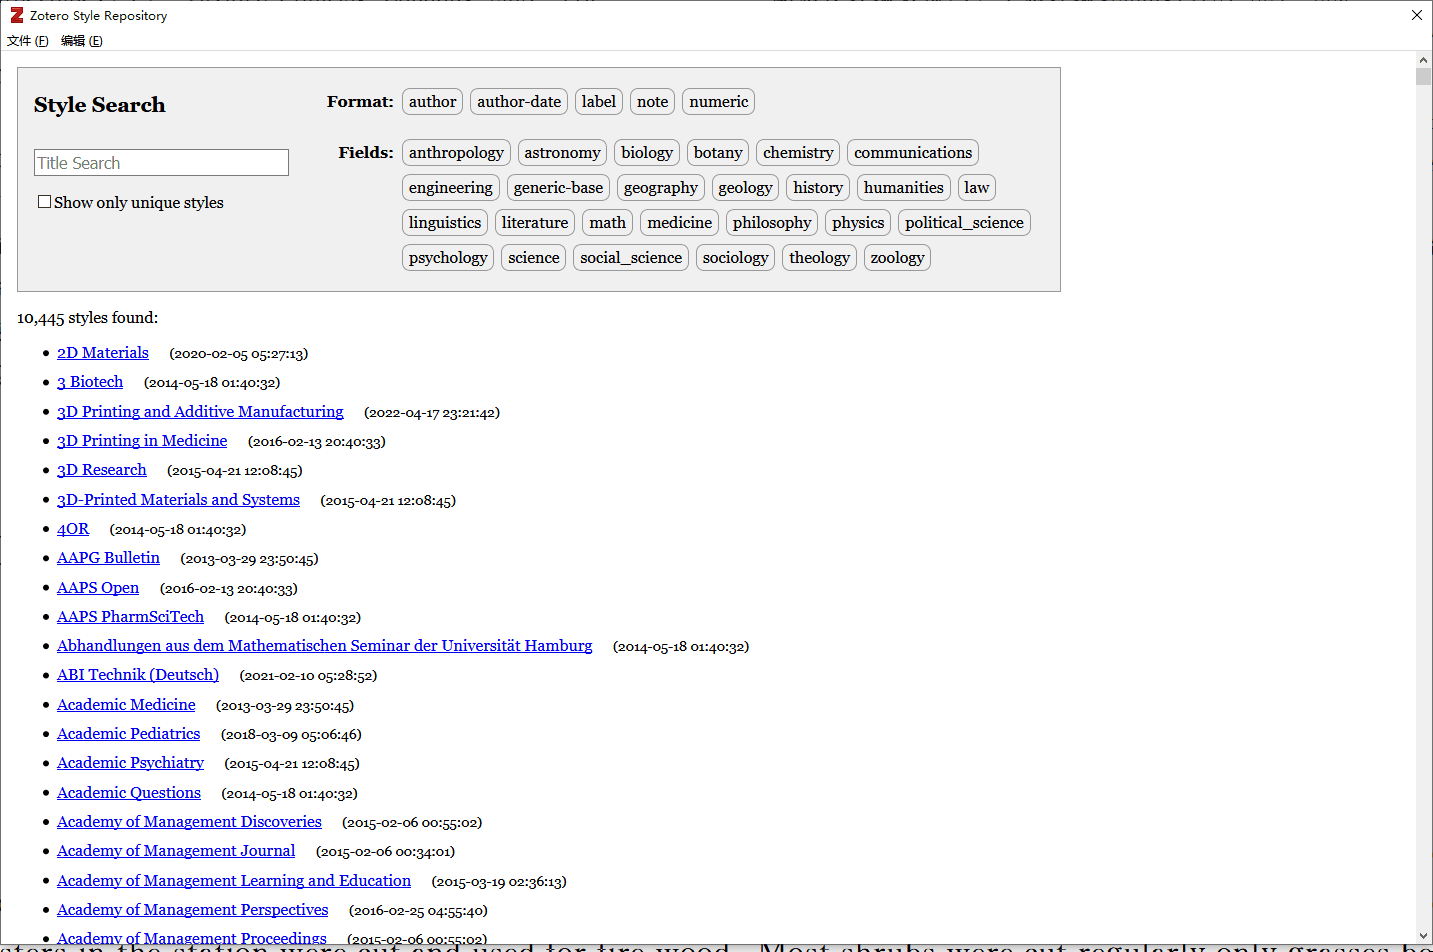Screen dimensions: 1433x952
Task: Toggle the author-date format filter
Action: click(518, 102)
